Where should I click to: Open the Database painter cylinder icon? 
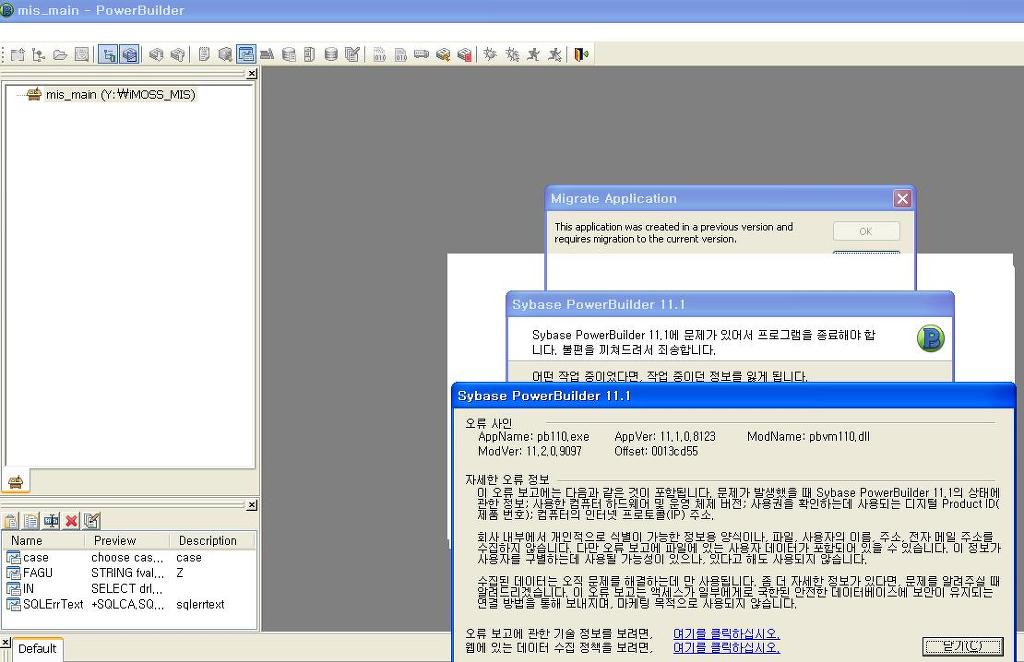[331, 54]
